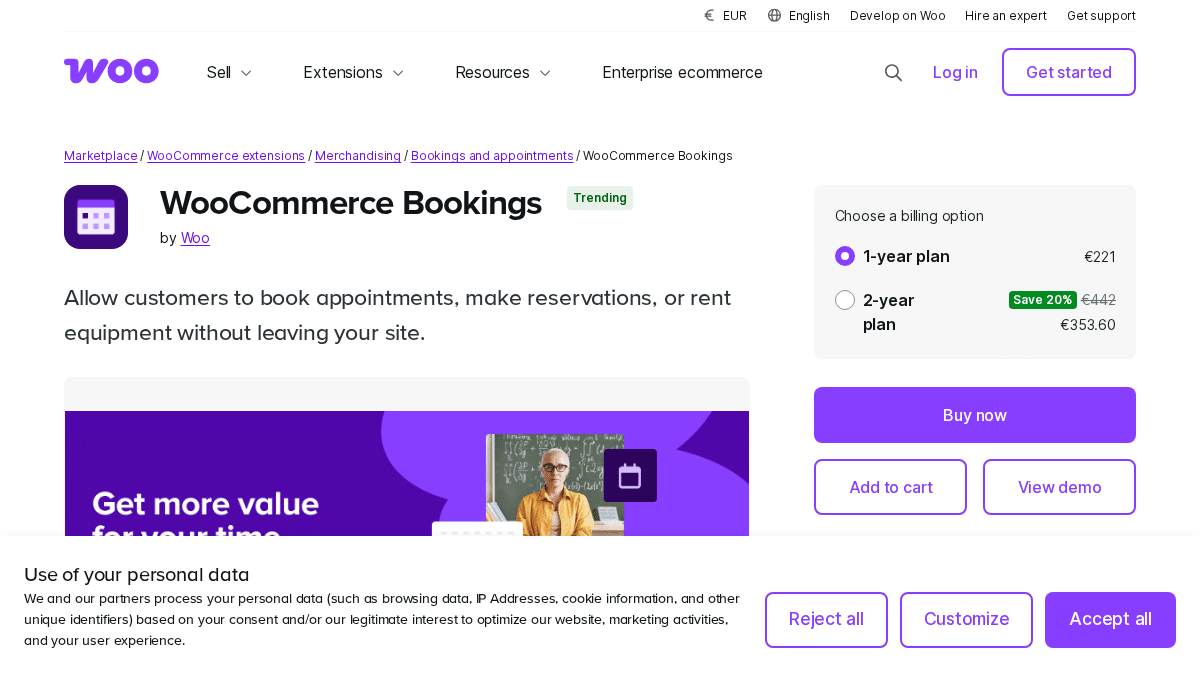Go to Enterprise ecommerce

pos(682,72)
